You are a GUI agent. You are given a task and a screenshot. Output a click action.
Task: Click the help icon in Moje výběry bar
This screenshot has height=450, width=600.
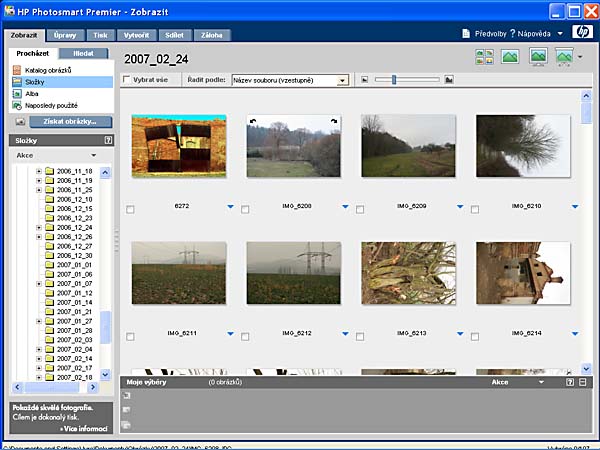pyautogui.click(x=569, y=382)
